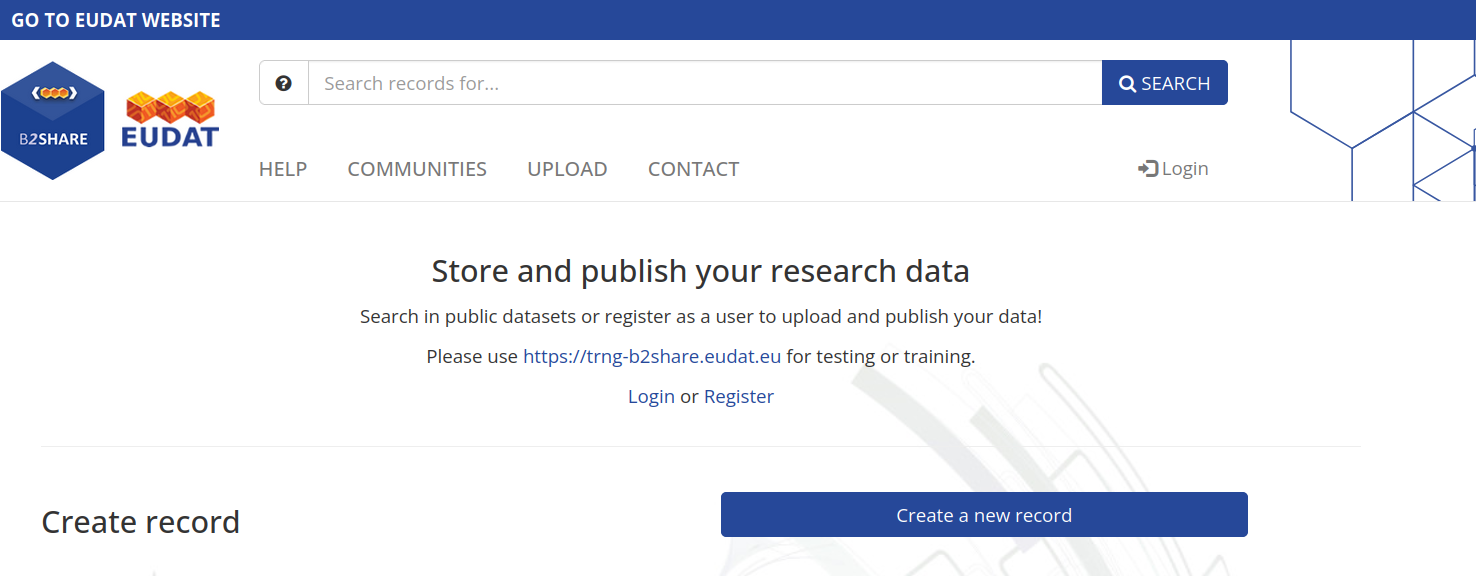
Task: Click the Login link above Register
Action: (x=651, y=396)
